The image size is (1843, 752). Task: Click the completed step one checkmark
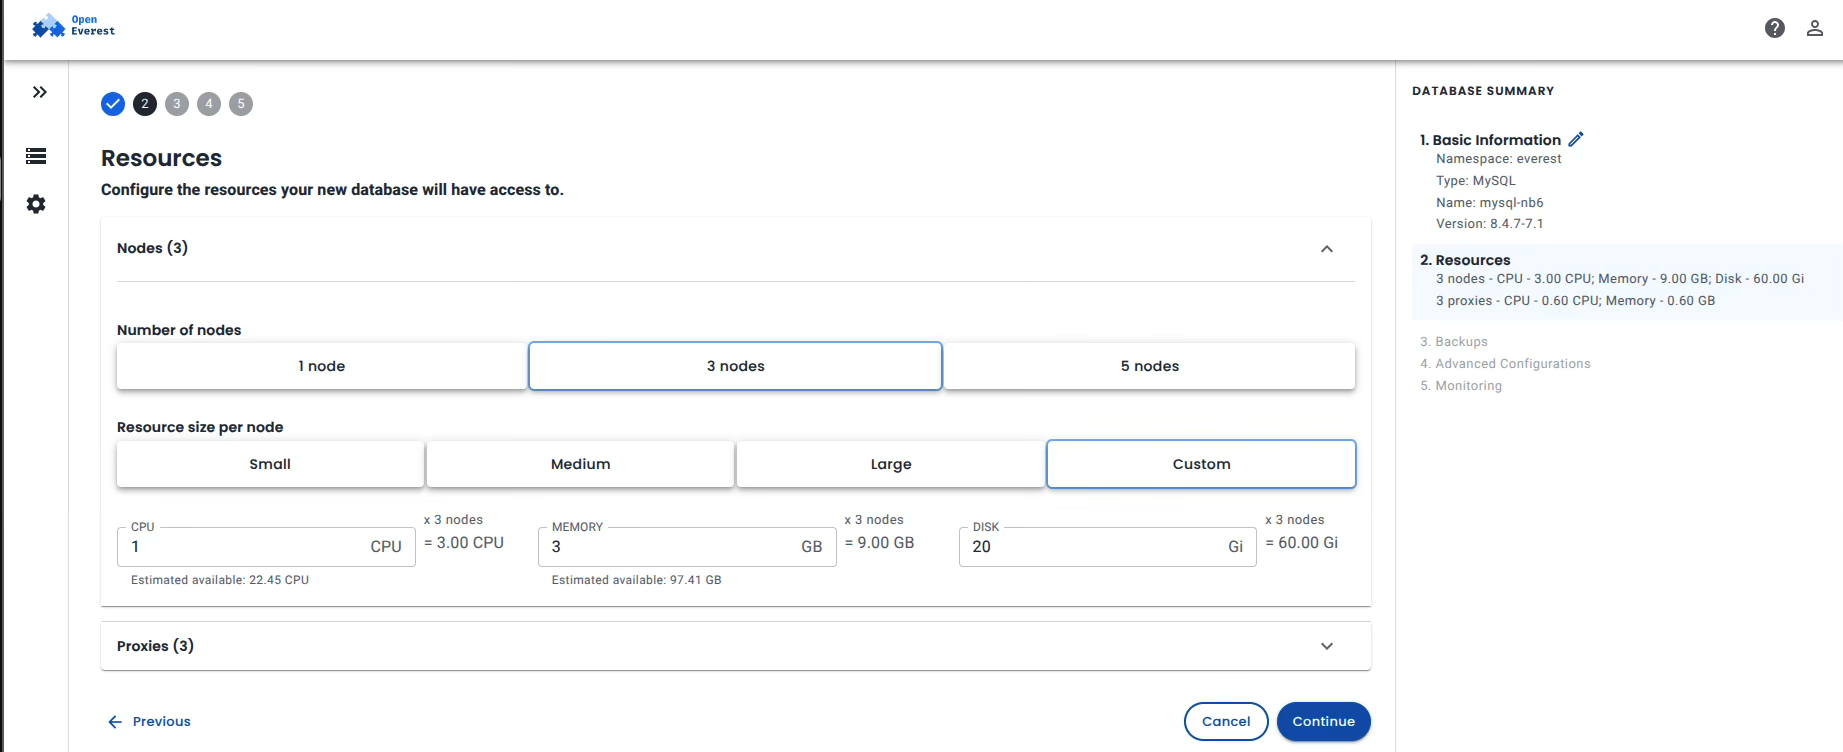(x=113, y=104)
